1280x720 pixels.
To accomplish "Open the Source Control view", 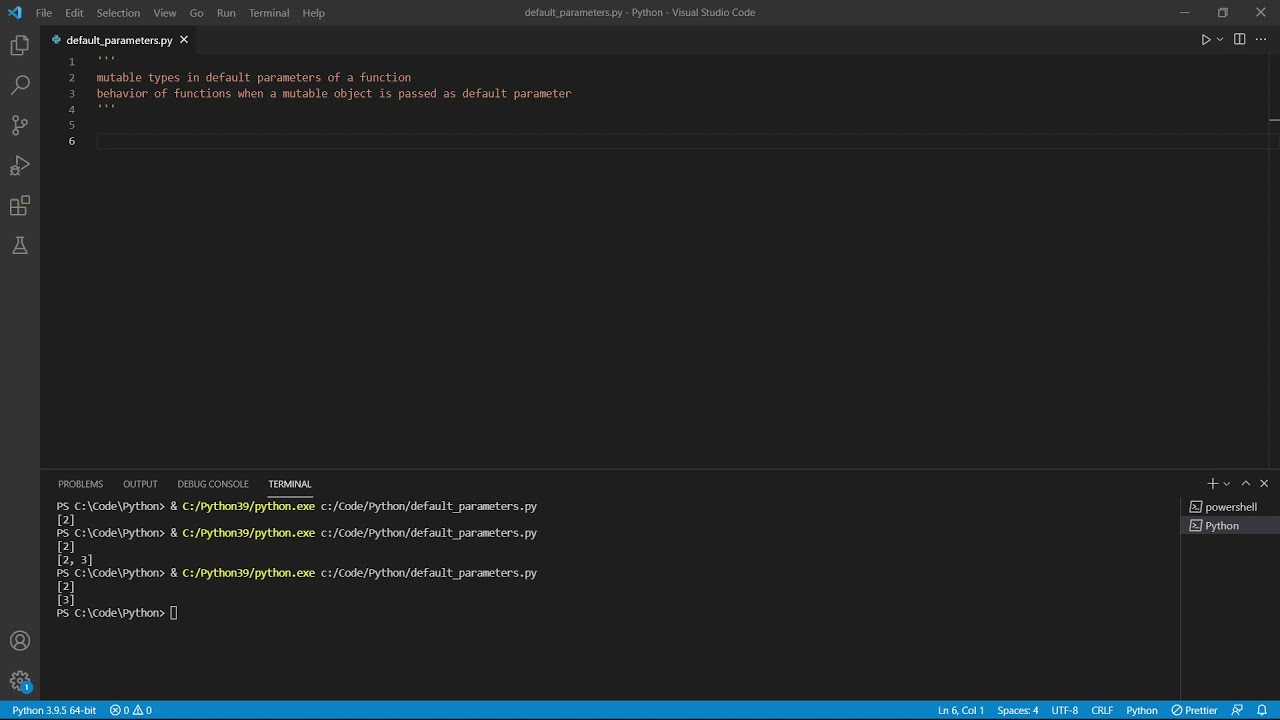I will (20, 126).
